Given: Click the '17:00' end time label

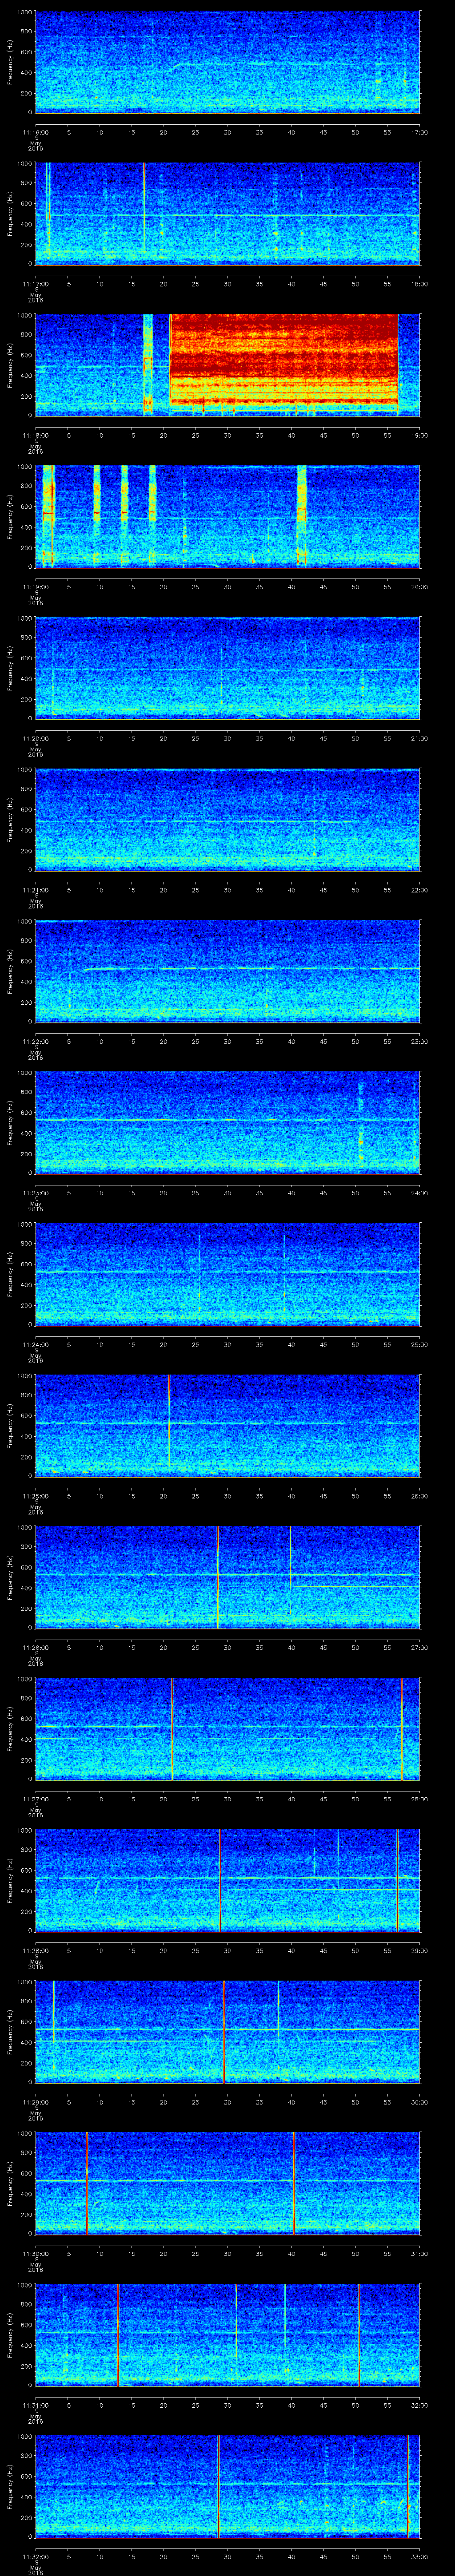Looking at the screenshot, I should [x=419, y=132].
